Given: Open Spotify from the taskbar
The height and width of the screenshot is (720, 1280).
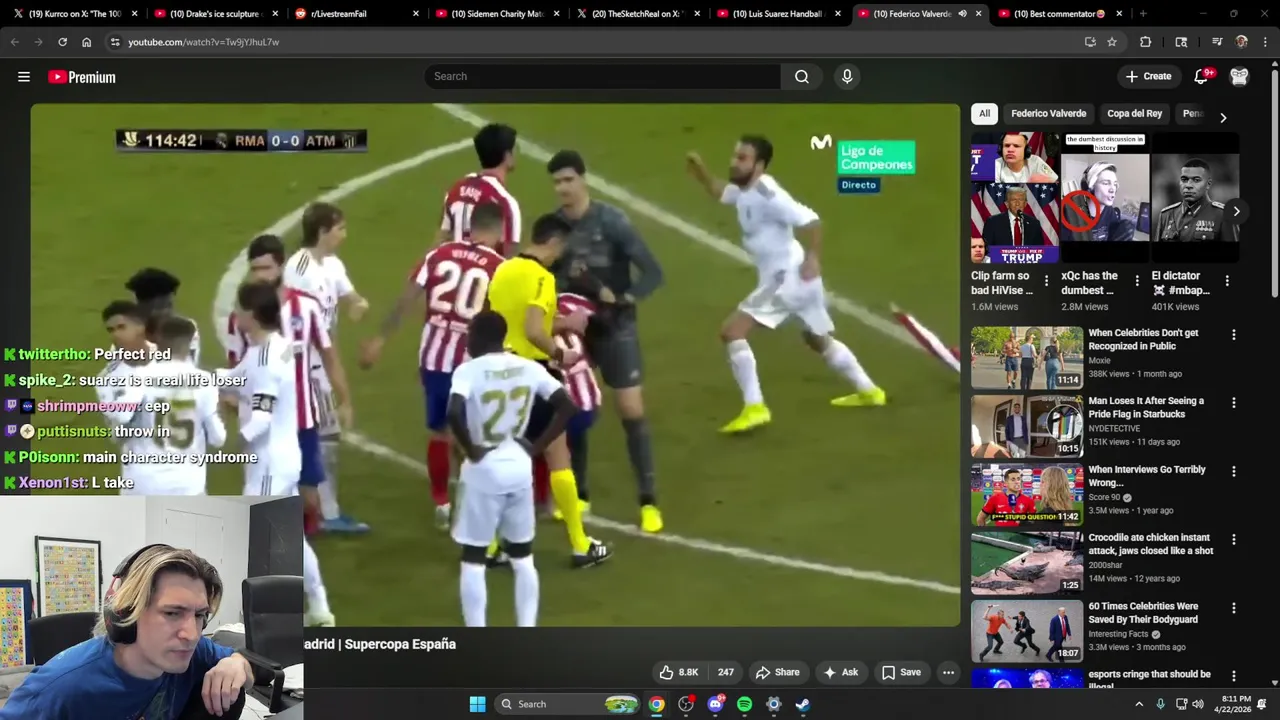Looking at the screenshot, I should [744, 704].
